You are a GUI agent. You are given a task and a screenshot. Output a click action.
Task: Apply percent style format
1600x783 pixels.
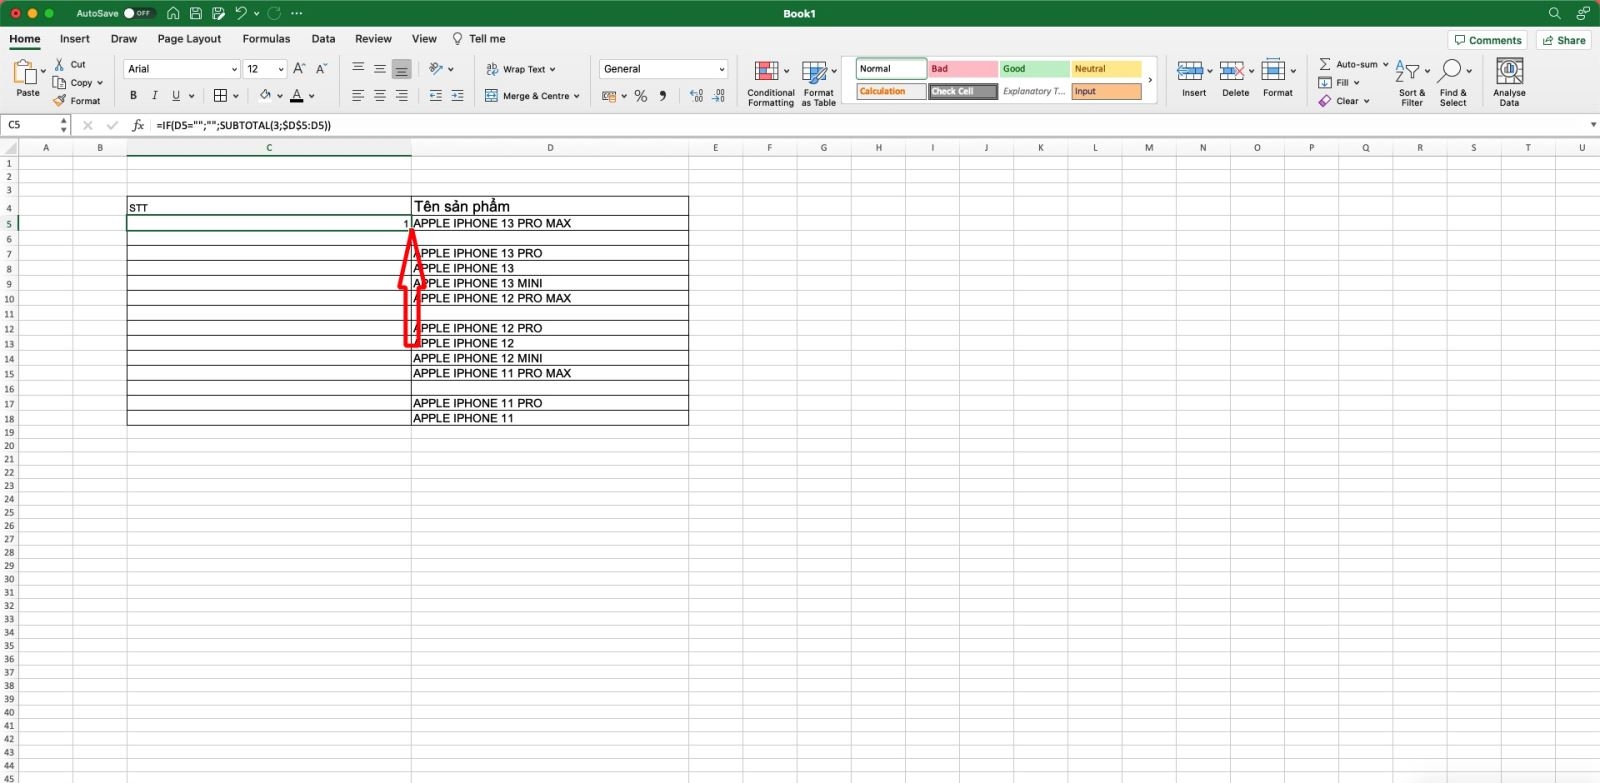pyautogui.click(x=641, y=96)
